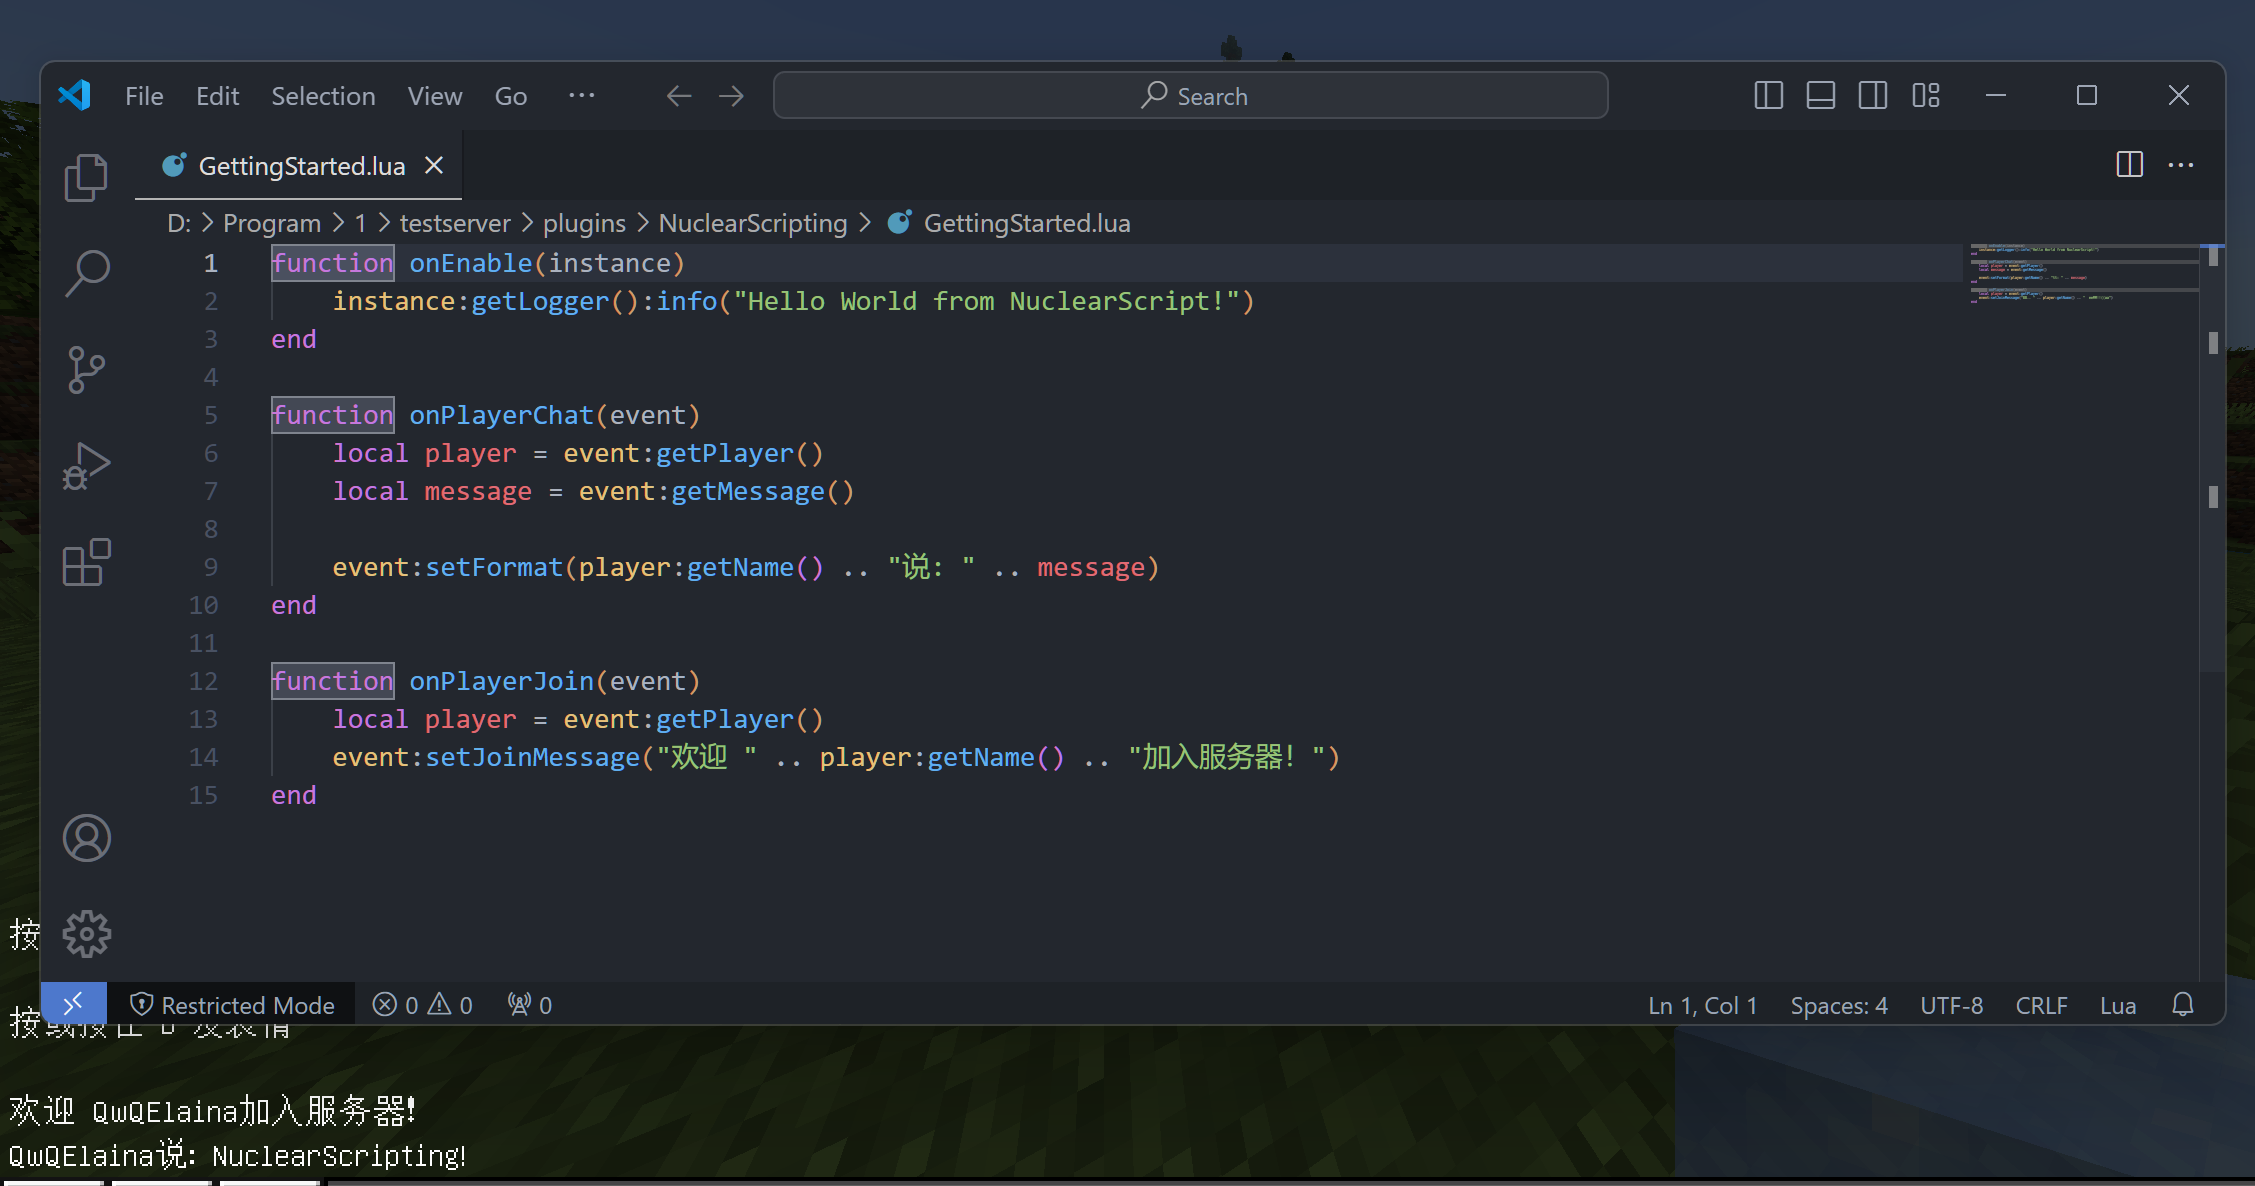Click the ports forwarded indicator
This screenshot has height=1186, width=2255.
point(530,1005)
